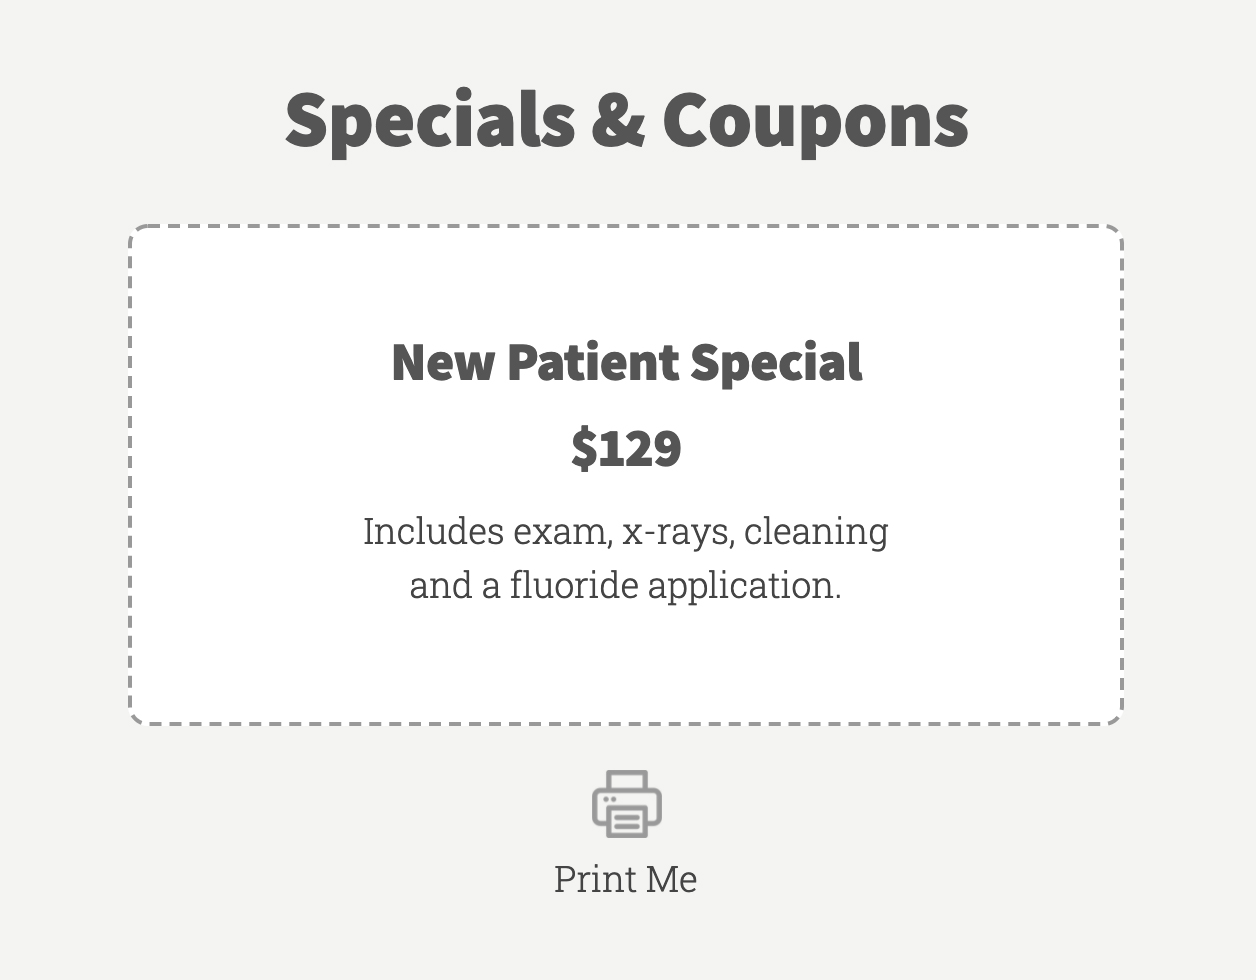The image size is (1256, 980).
Task: Click the Specials & Coupons page heading
Action: point(627,121)
